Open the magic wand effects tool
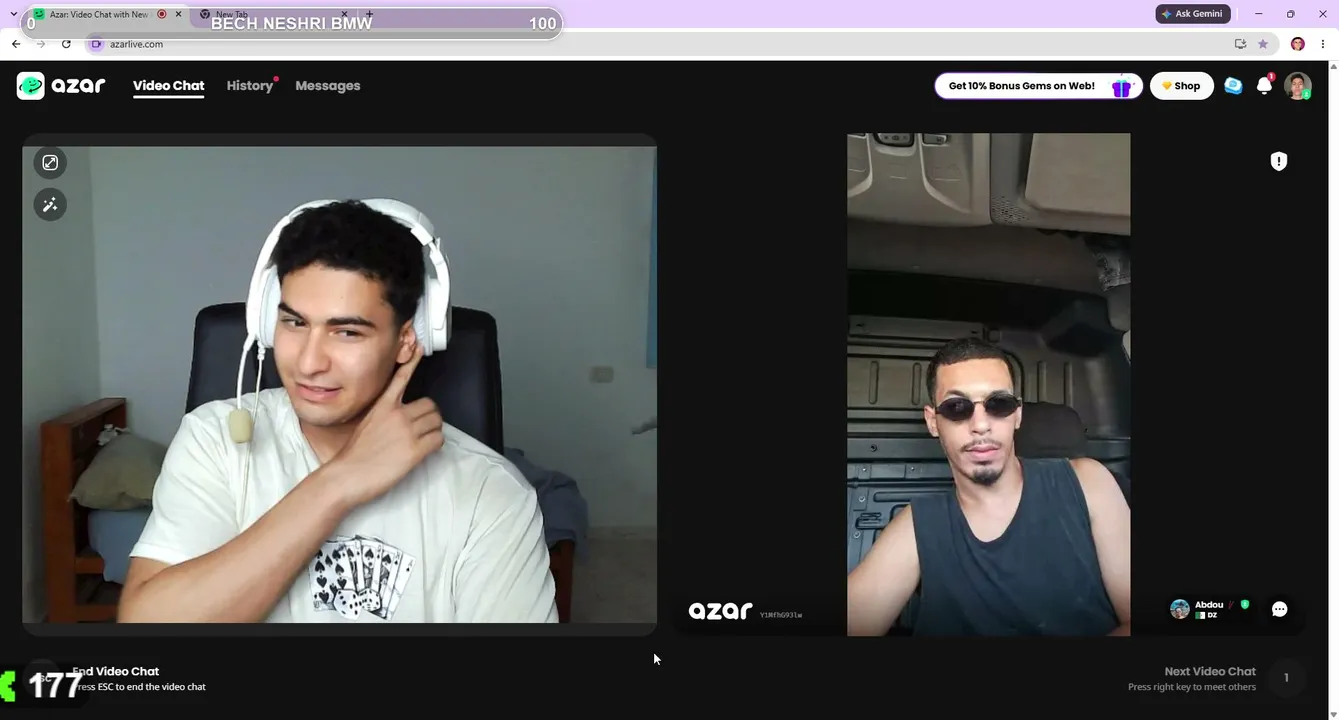This screenshot has height=720, width=1339. point(50,205)
